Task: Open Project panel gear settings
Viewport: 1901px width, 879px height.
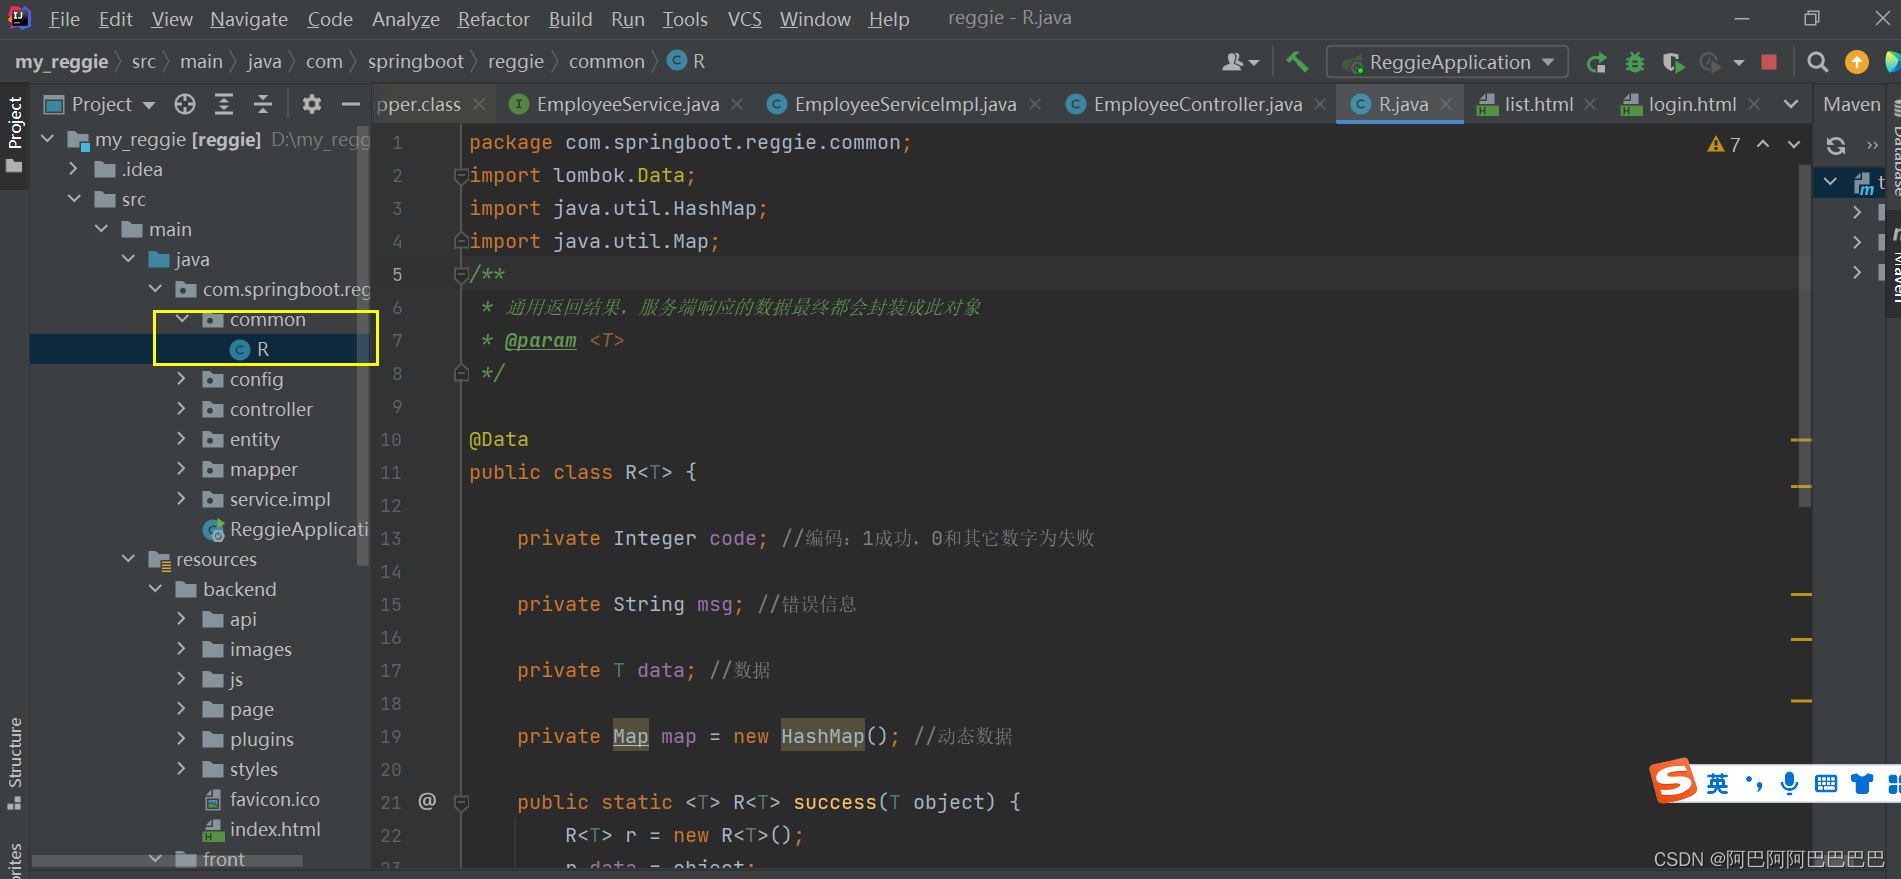Action: pos(312,104)
